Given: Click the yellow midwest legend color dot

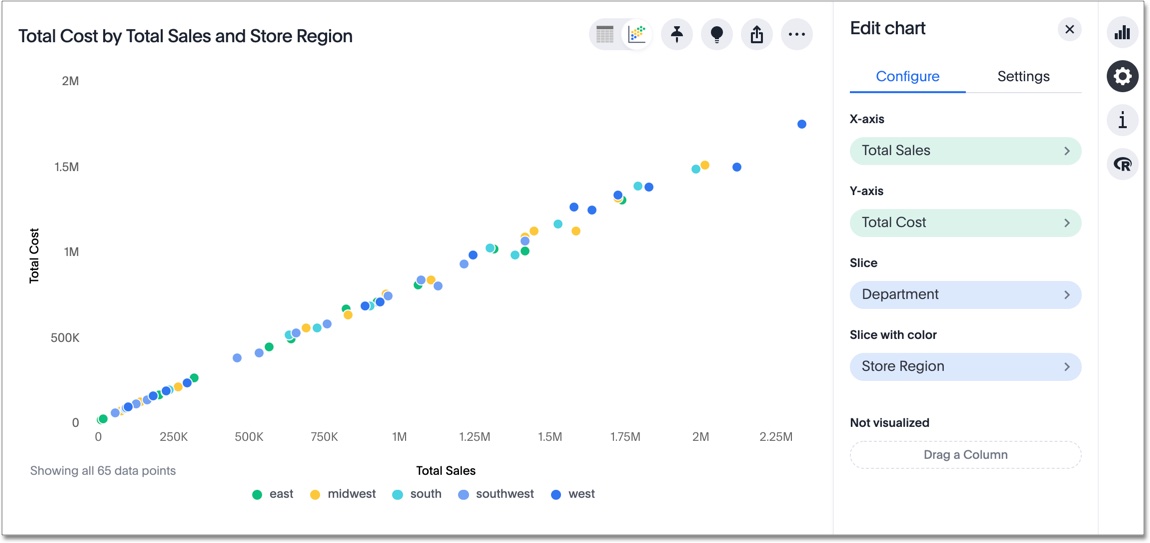Looking at the screenshot, I should point(315,495).
